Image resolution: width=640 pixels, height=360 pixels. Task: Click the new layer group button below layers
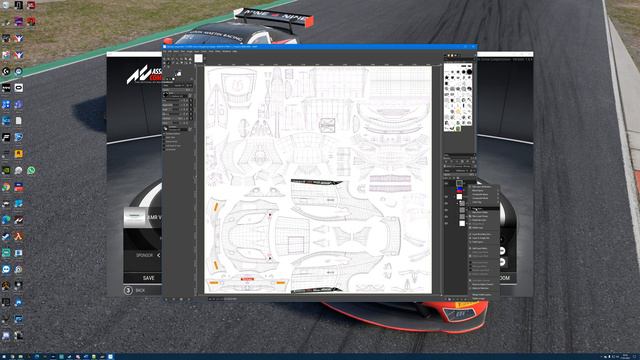pos(449,298)
